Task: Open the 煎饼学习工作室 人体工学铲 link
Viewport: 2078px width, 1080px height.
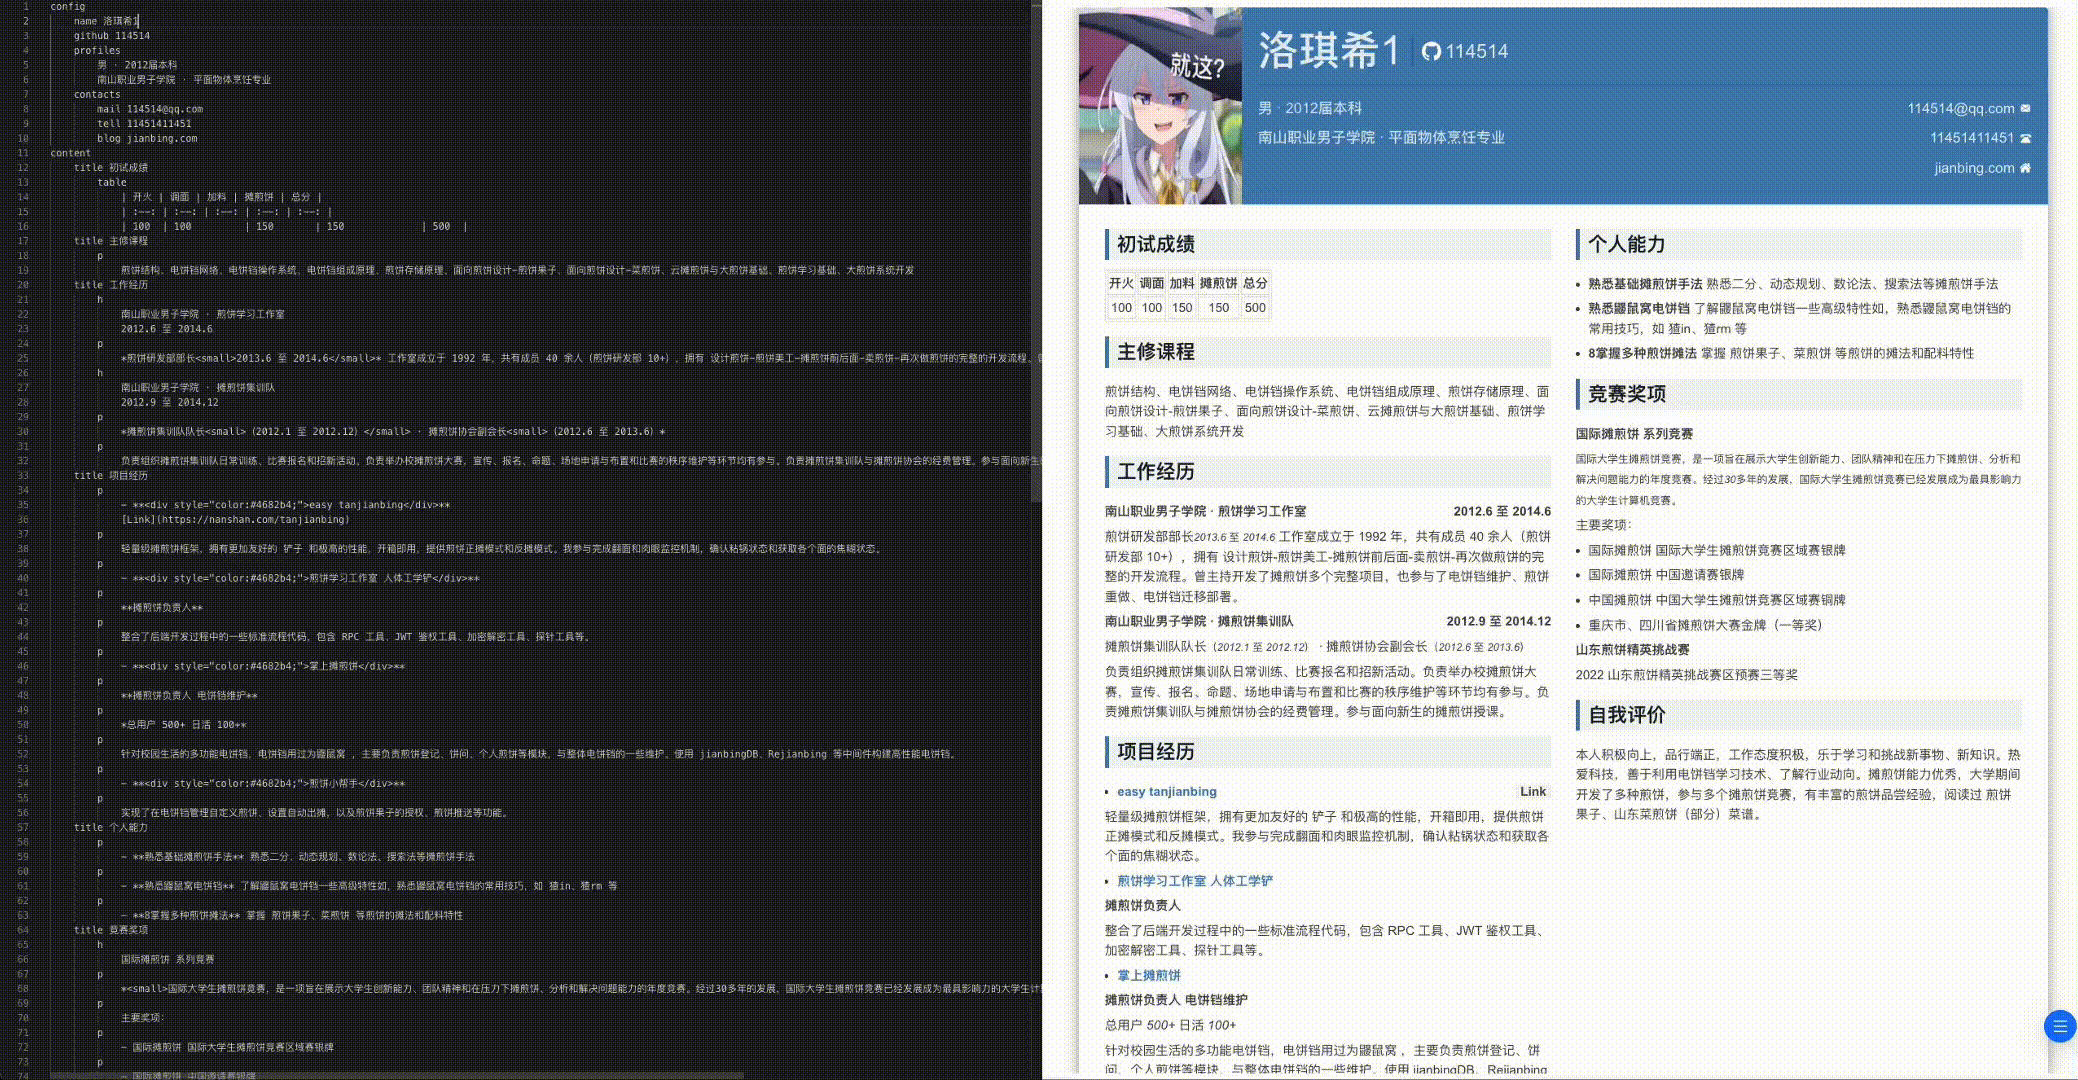Action: pyautogui.click(x=1194, y=881)
